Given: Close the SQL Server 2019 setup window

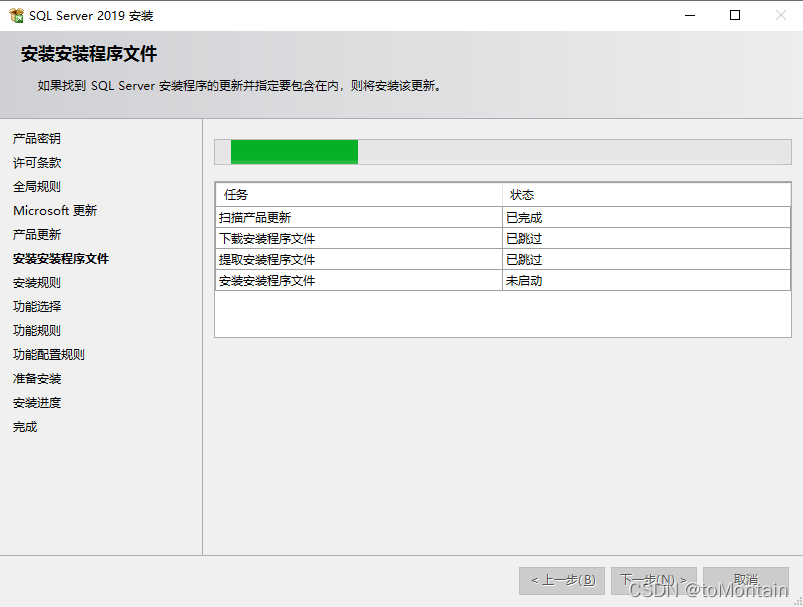Looking at the screenshot, I should [x=780, y=15].
